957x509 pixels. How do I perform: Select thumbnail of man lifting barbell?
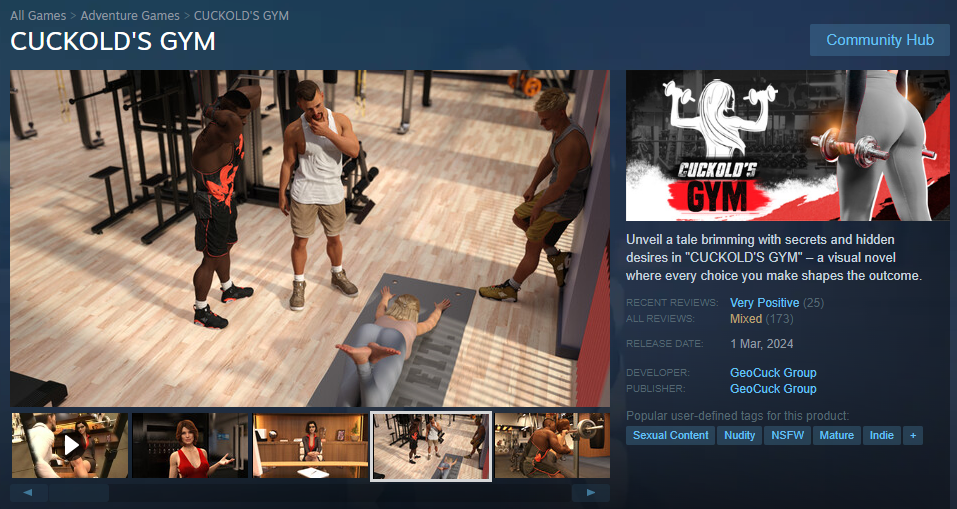click(x=552, y=446)
